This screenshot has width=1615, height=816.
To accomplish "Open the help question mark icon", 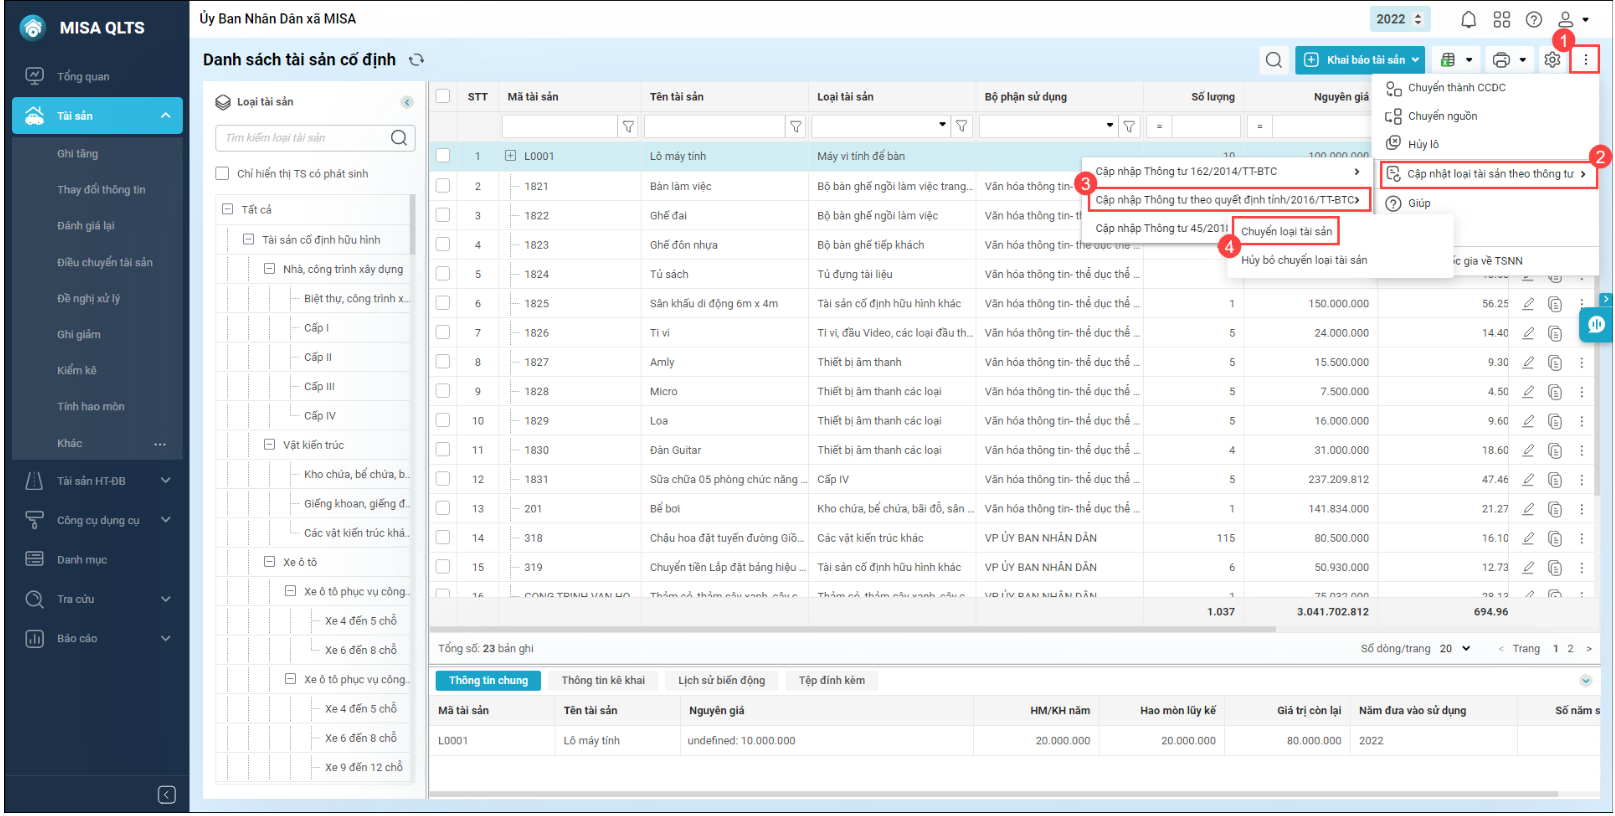I will 1533,19.
